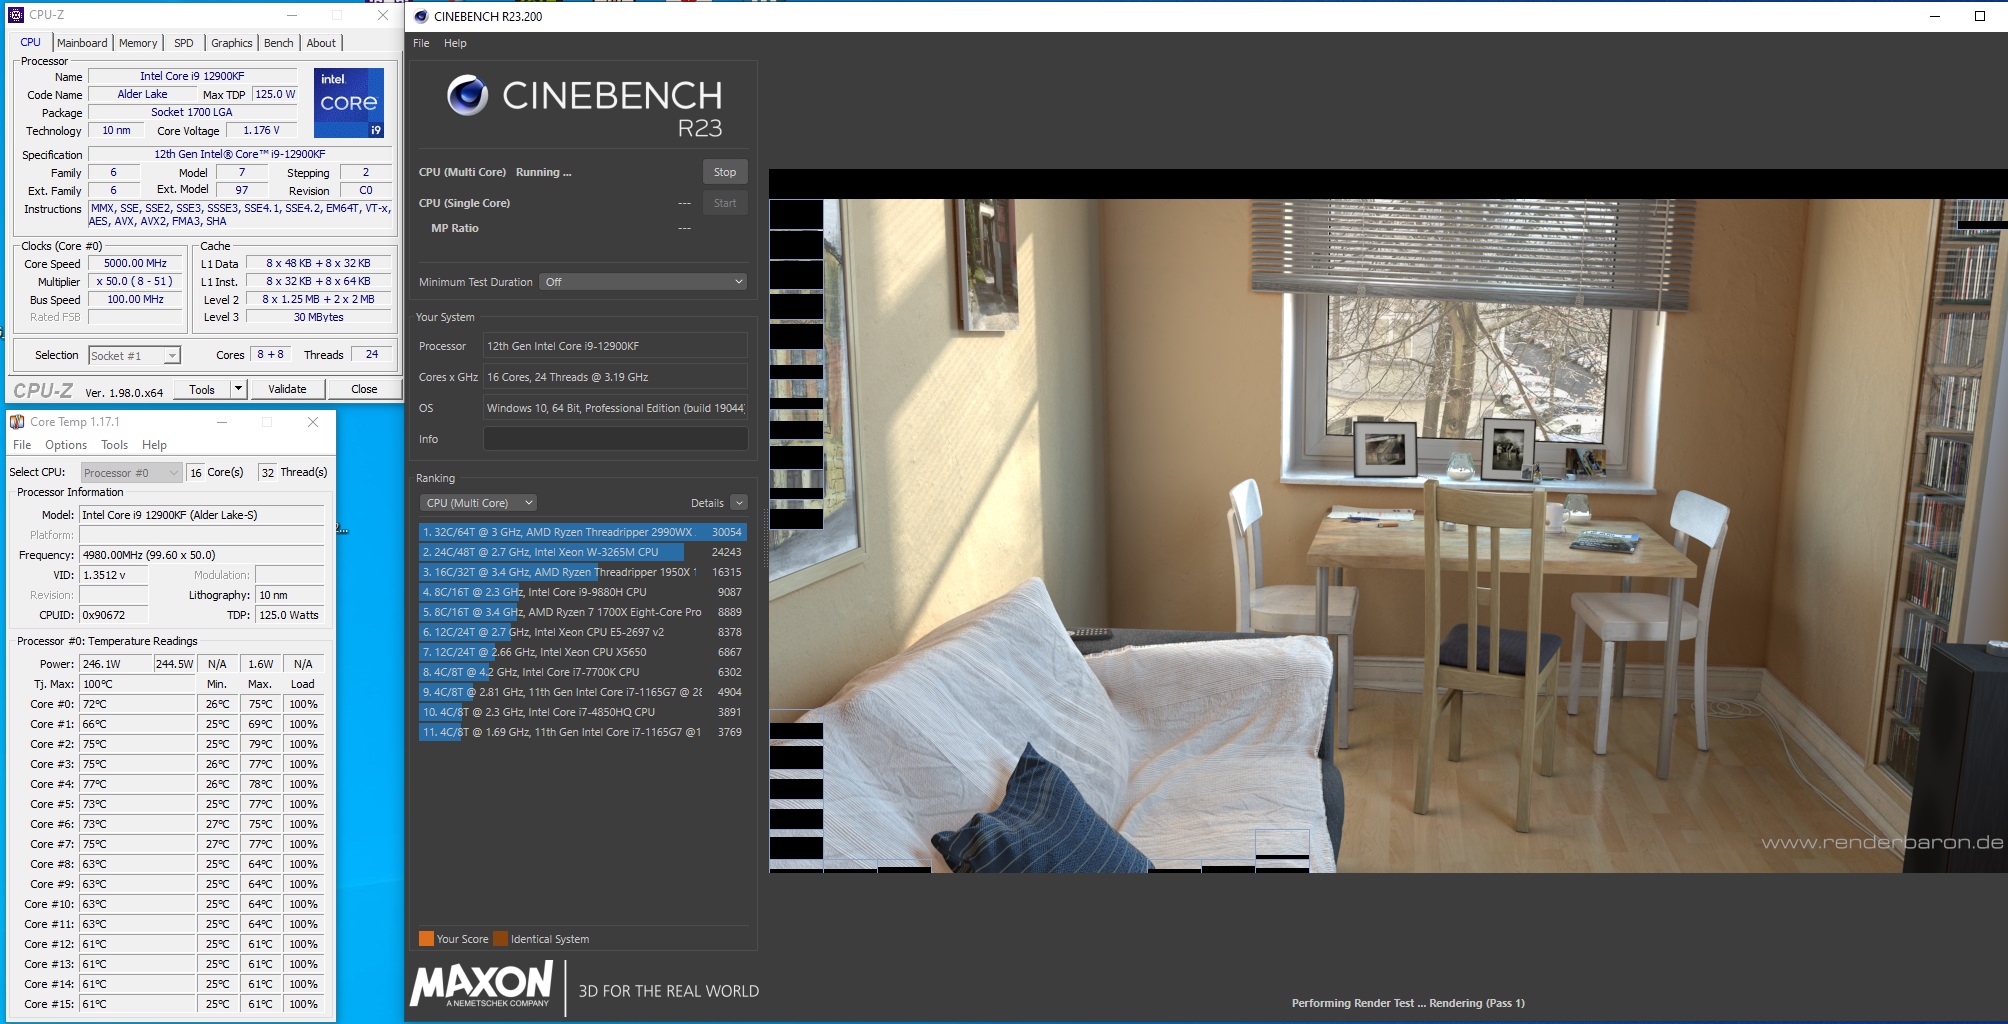The width and height of the screenshot is (2008, 1024).
Task: Switch to the Mainboard tab
Action: pyautogui.click(x=82, y=43)
